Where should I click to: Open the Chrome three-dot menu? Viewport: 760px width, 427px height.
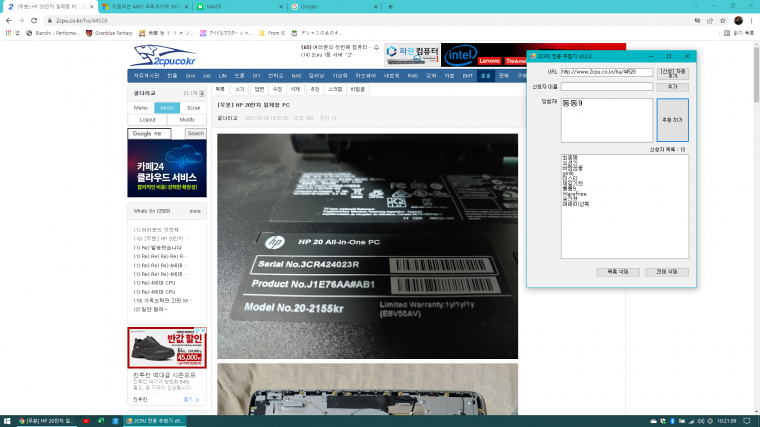752,20
